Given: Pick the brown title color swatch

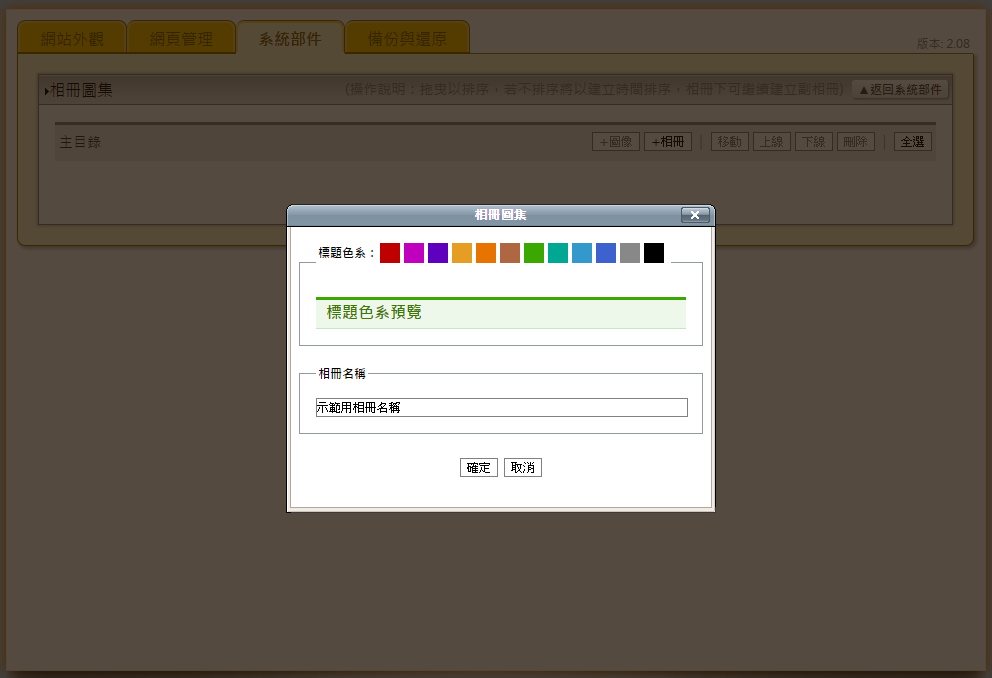Looking at the screenshot, I should (510, 253).
